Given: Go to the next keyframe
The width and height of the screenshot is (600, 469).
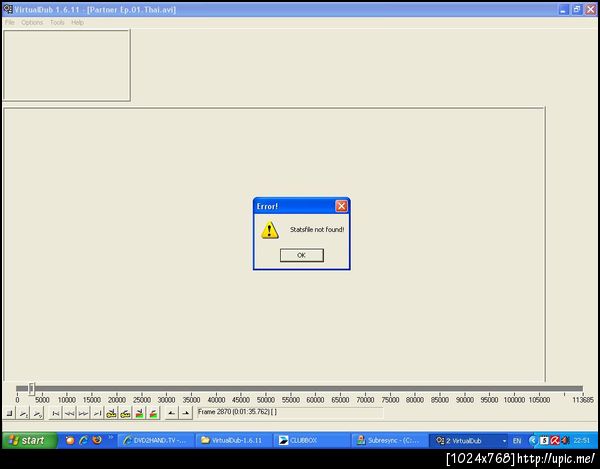Looking at the screenshot, I should 125,413.
